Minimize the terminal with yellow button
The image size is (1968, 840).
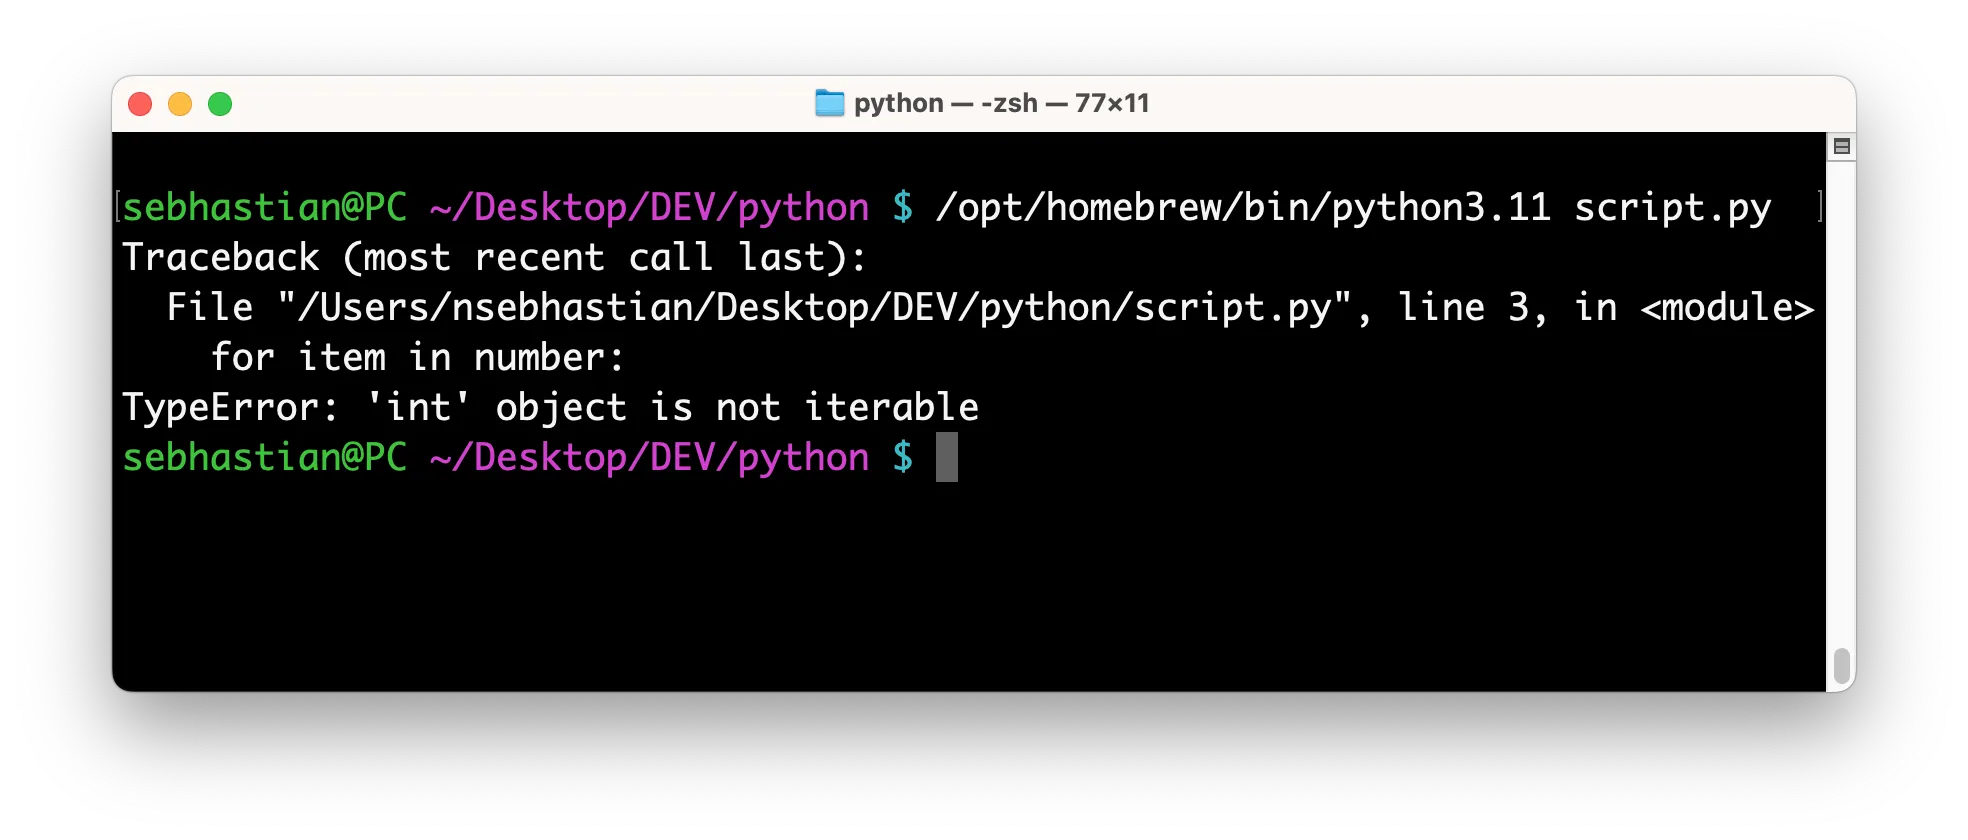point(180,104)
